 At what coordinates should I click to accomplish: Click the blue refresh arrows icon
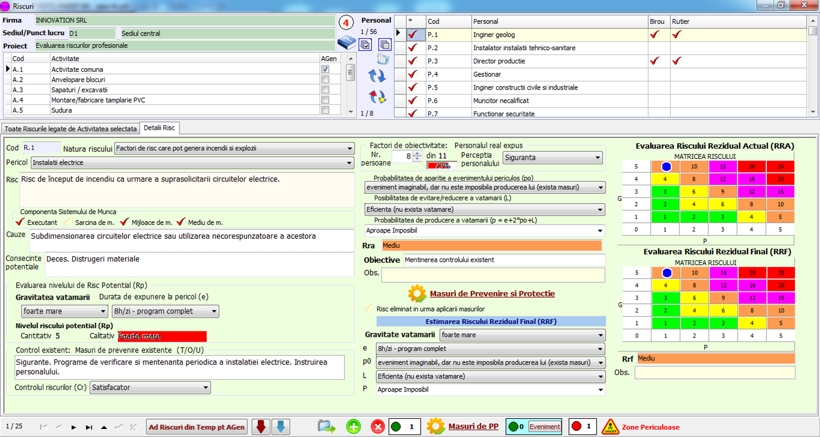[x=377, y=76]
